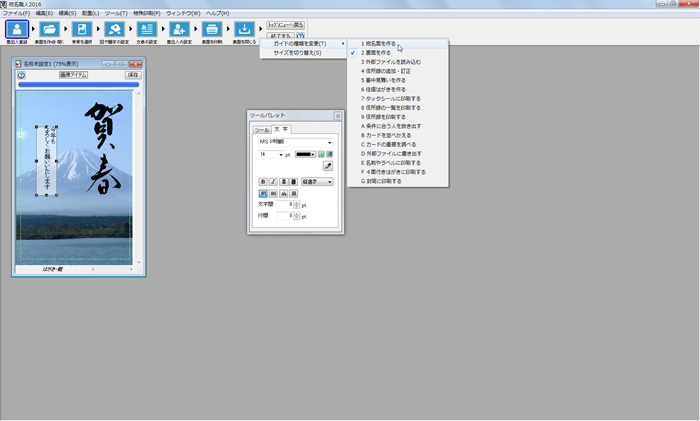The height and width of the screenshot is (421, 700).
Task: Click the 裏面を閉じる close-back icon
Action: (243, 30)
